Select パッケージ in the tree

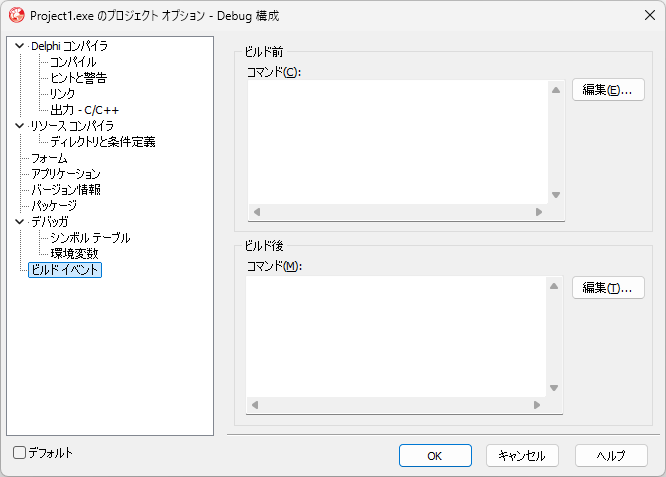click(54, 206)
